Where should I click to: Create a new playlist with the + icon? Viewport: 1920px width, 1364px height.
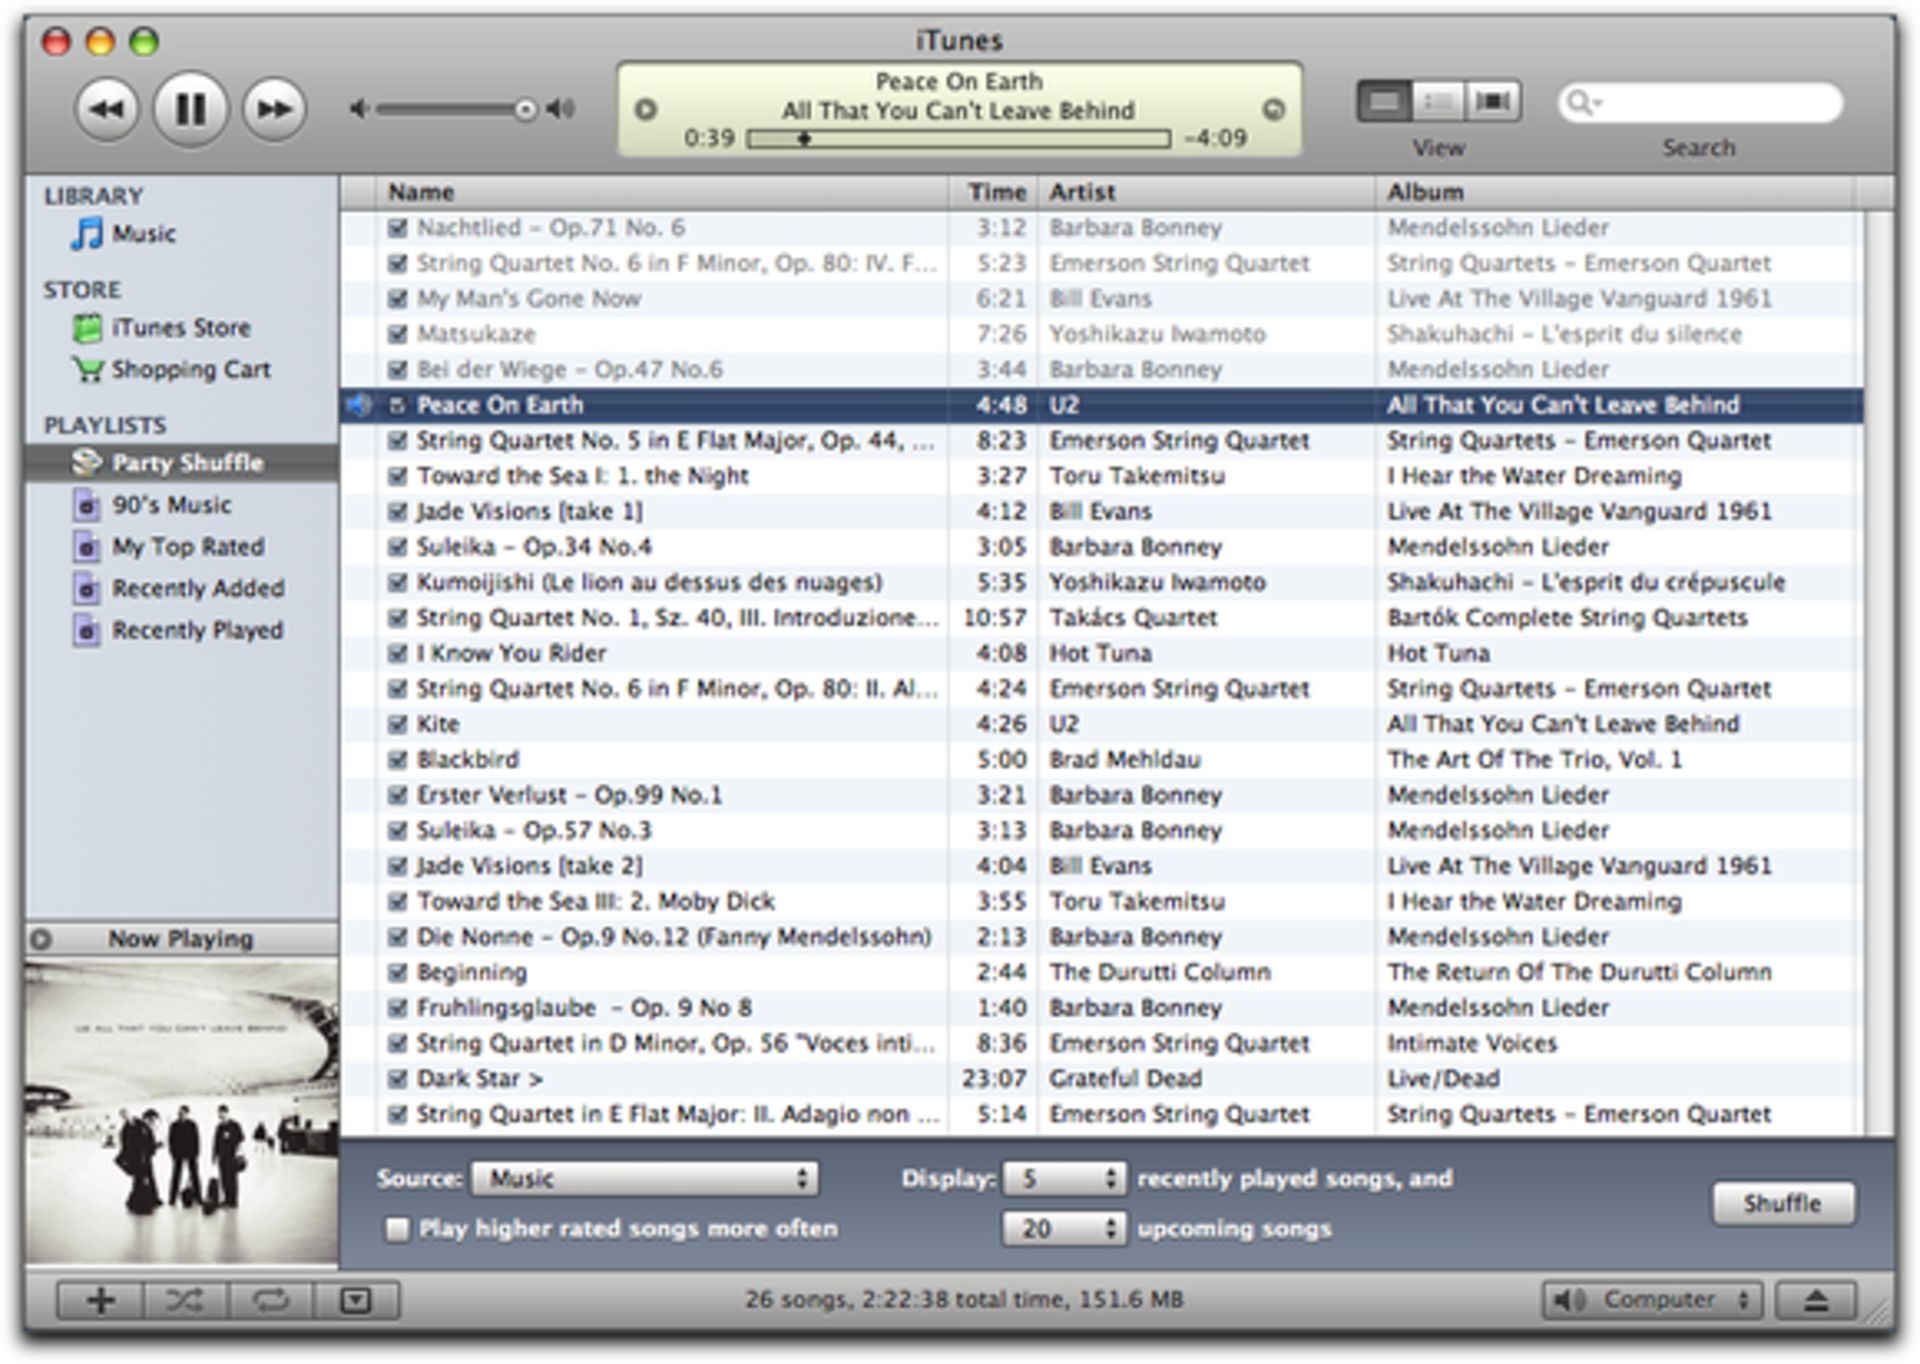(x=100, y=1301)
